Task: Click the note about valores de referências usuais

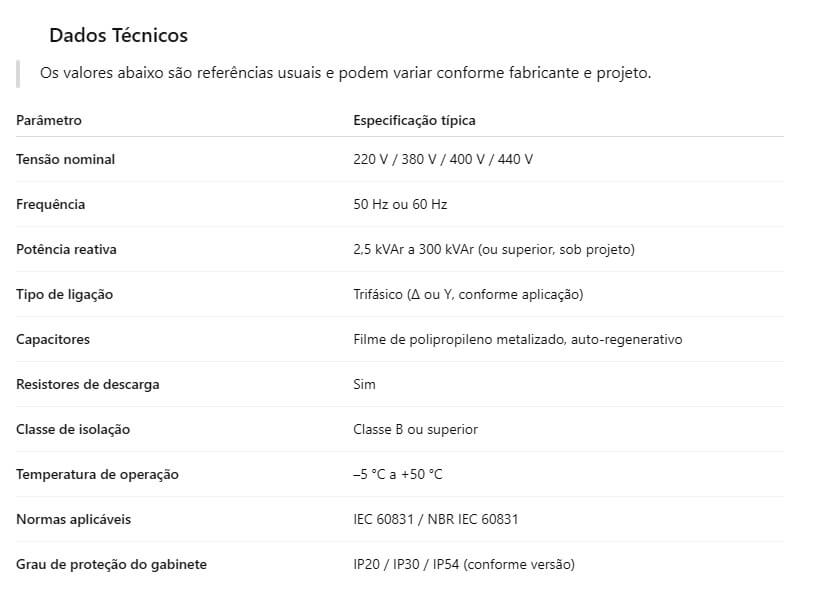Action: point(345,73)
